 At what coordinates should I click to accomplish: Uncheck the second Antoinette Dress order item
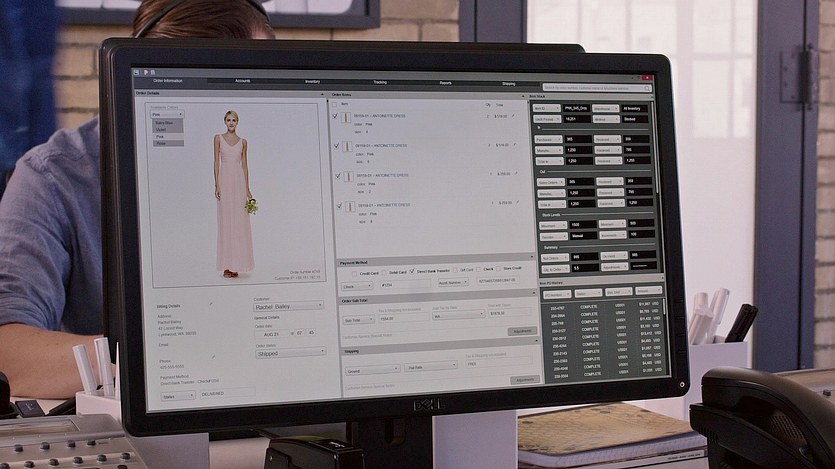(337, 145)
